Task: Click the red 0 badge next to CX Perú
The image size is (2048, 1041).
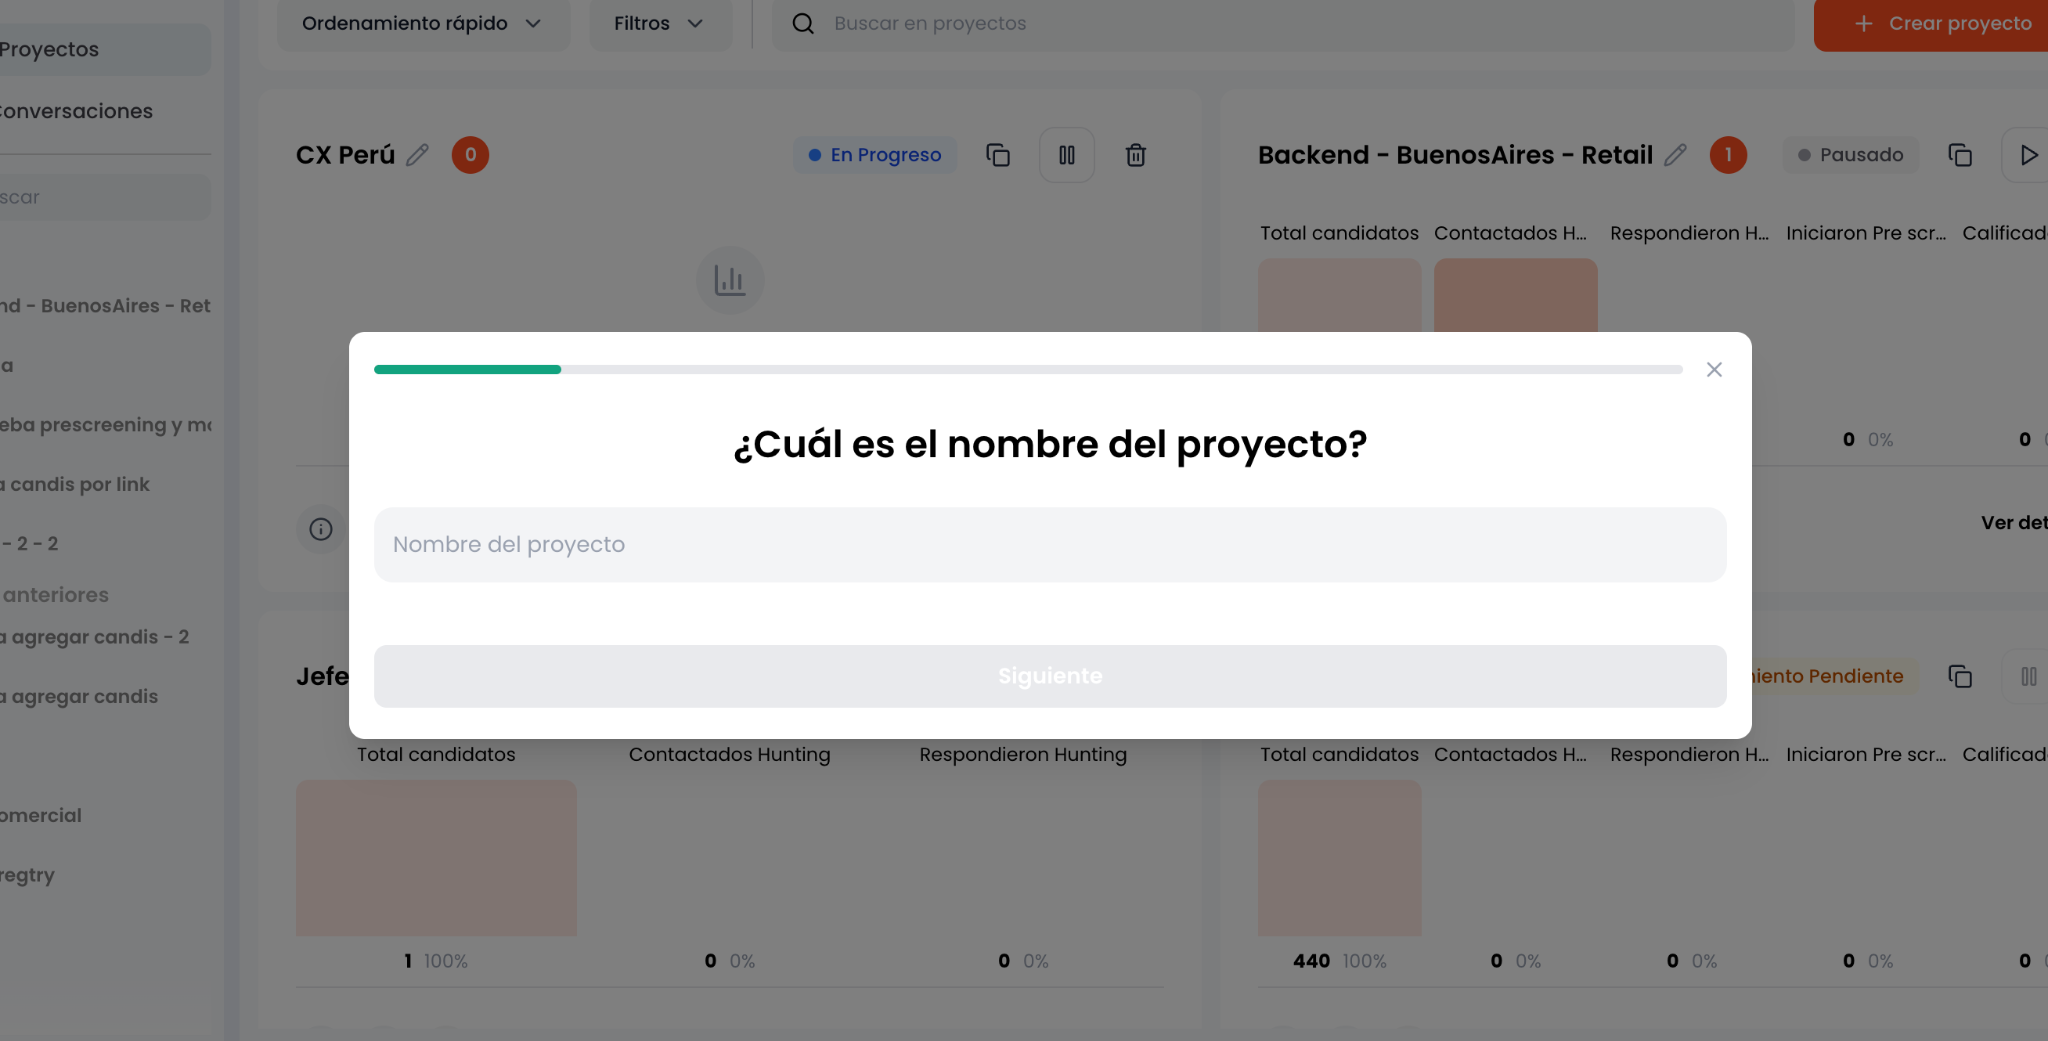Action: coord(470,155)
